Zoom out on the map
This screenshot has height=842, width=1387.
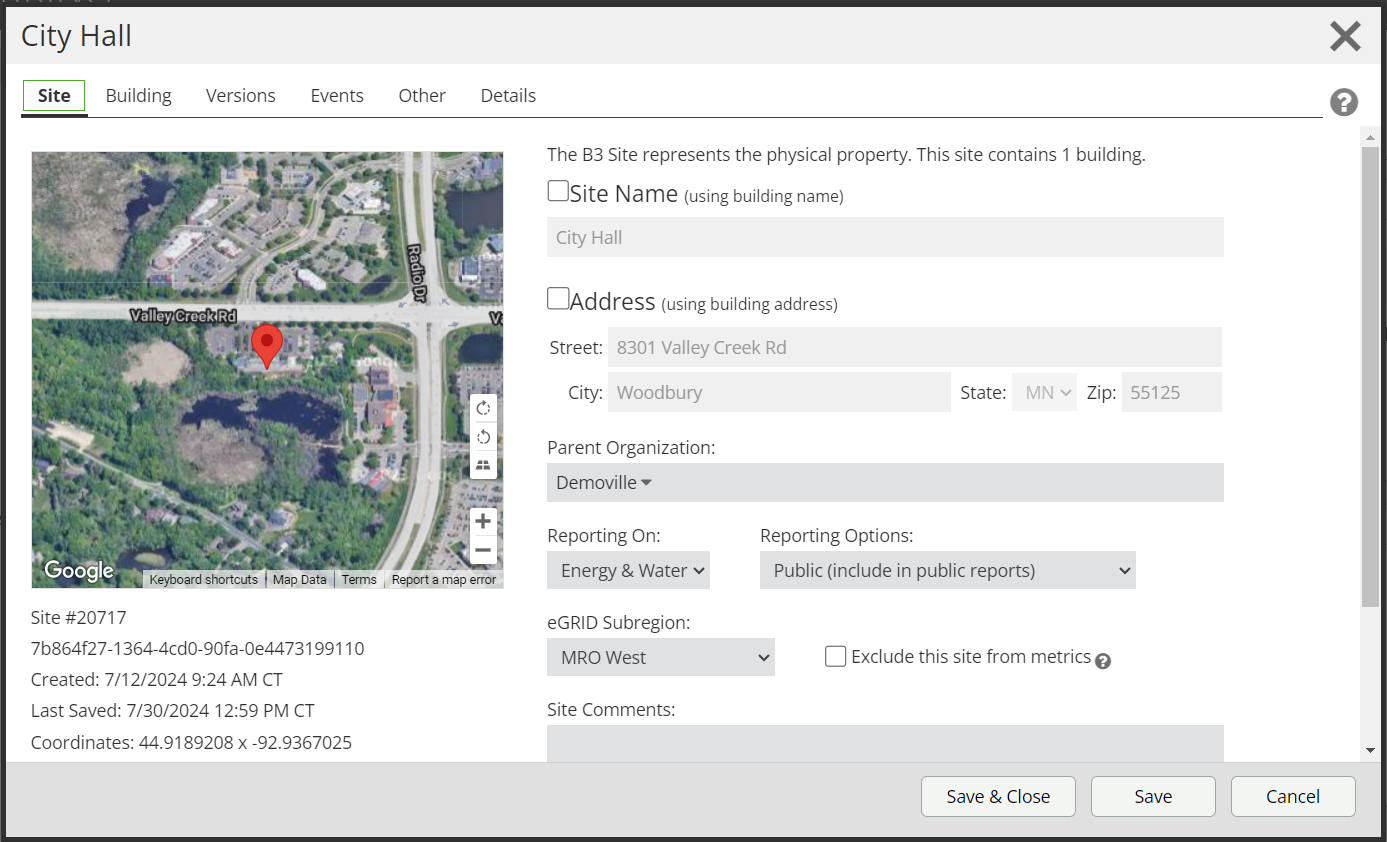[484, 550]
